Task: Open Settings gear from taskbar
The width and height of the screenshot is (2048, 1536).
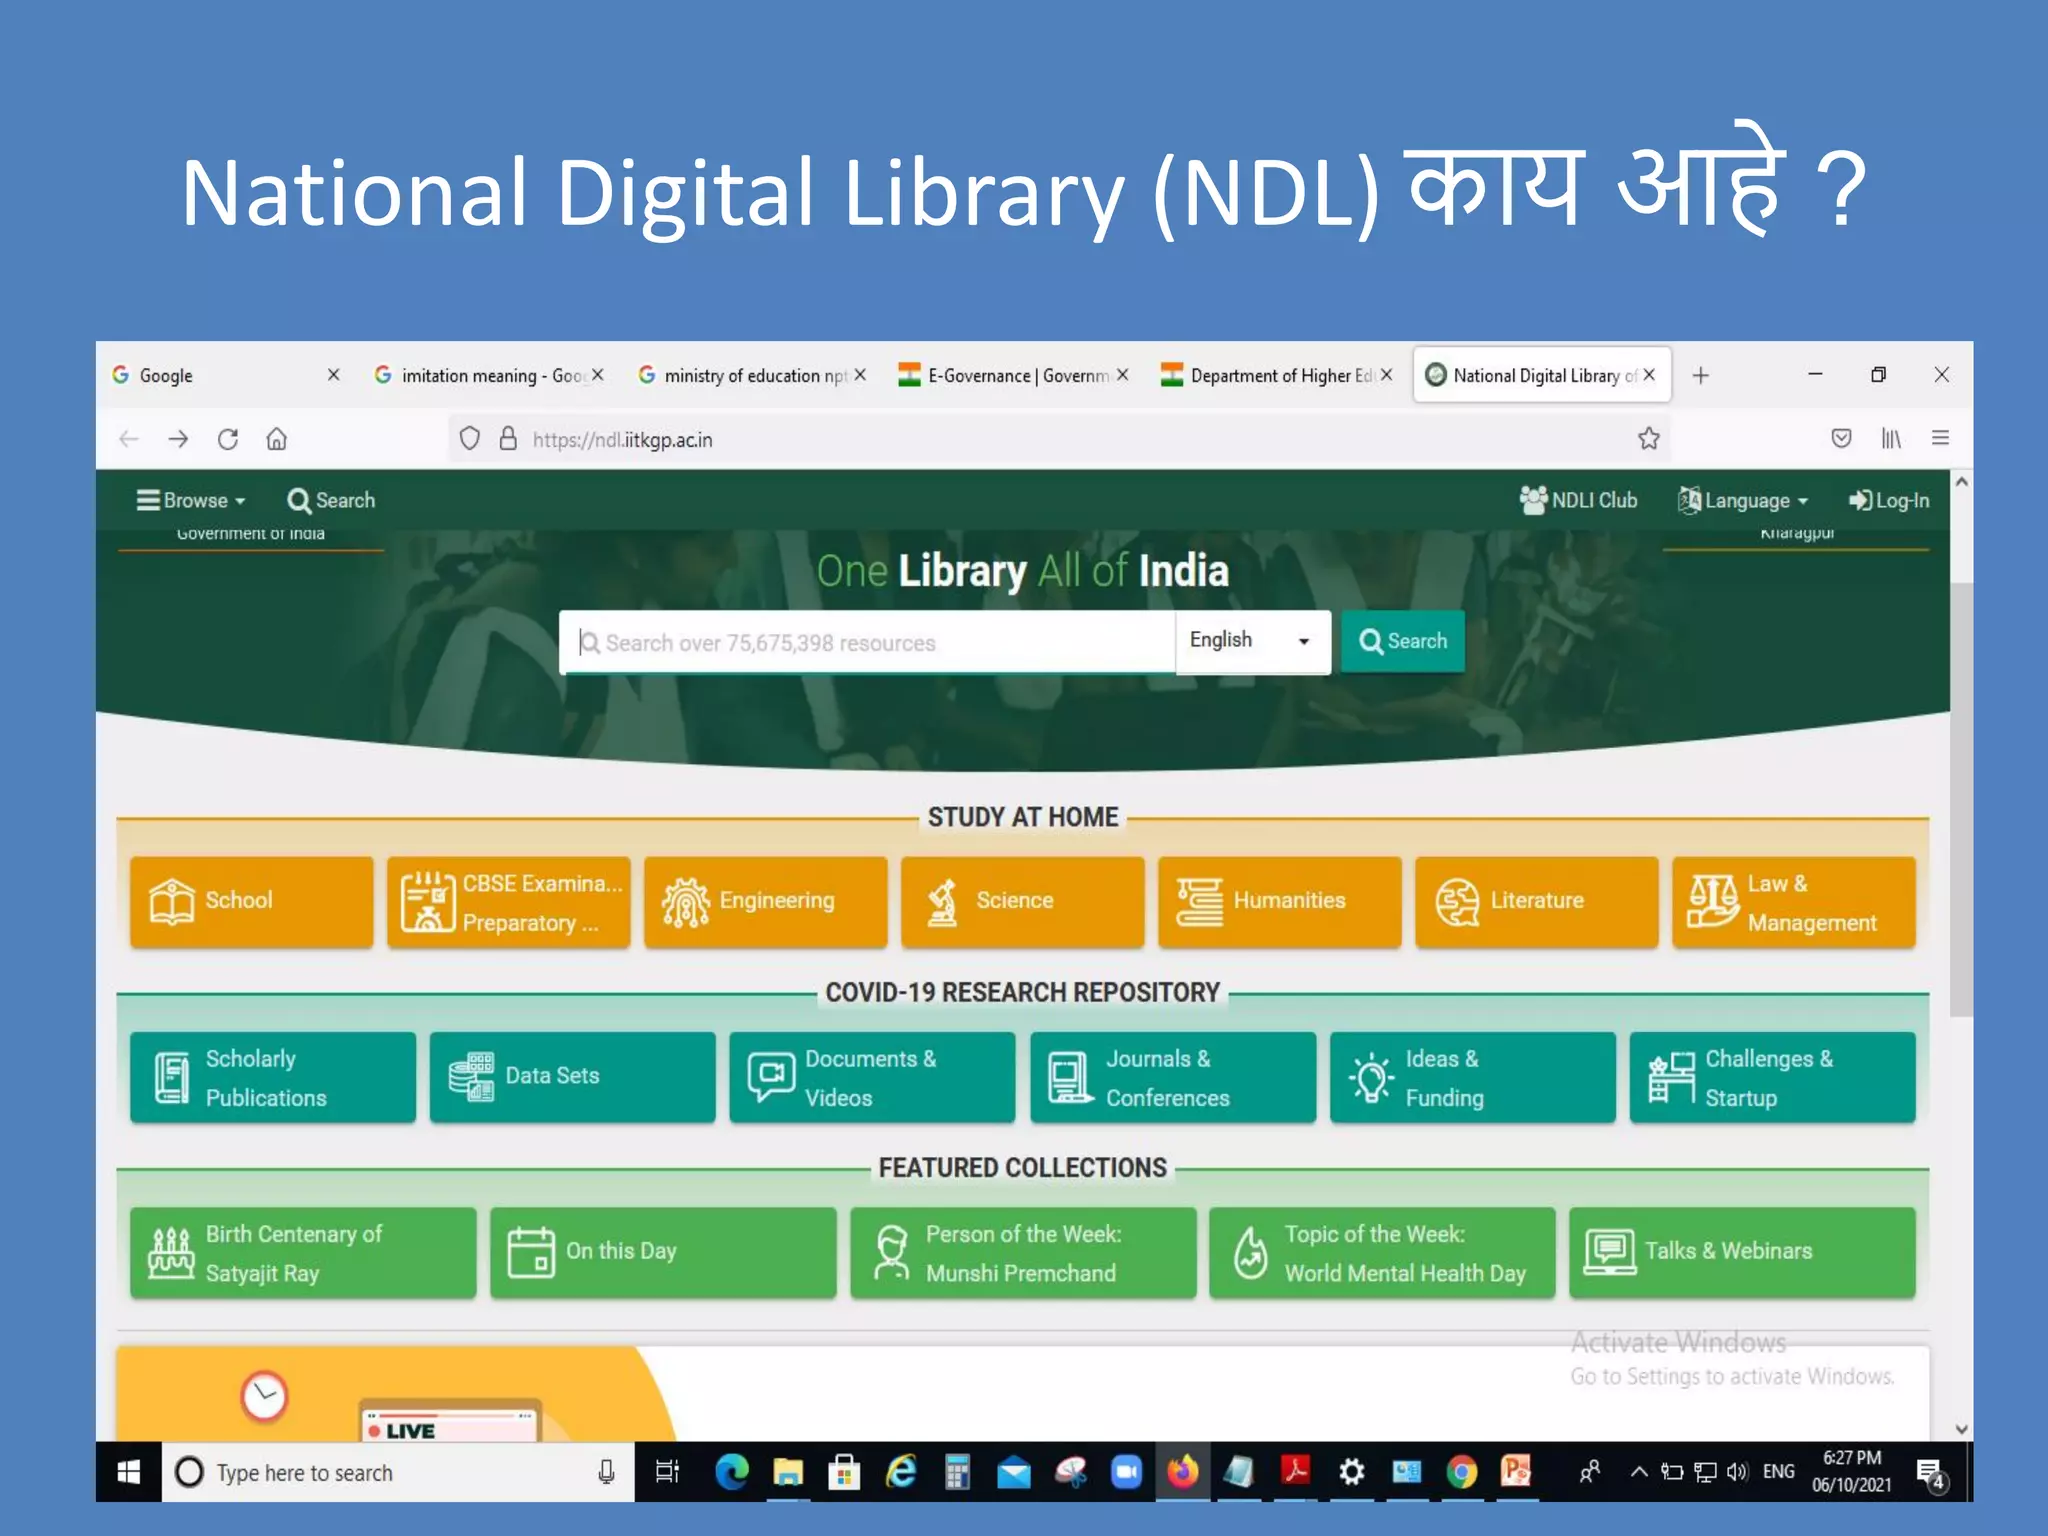Action: pyautogui.click(x=1351, y=1472)
